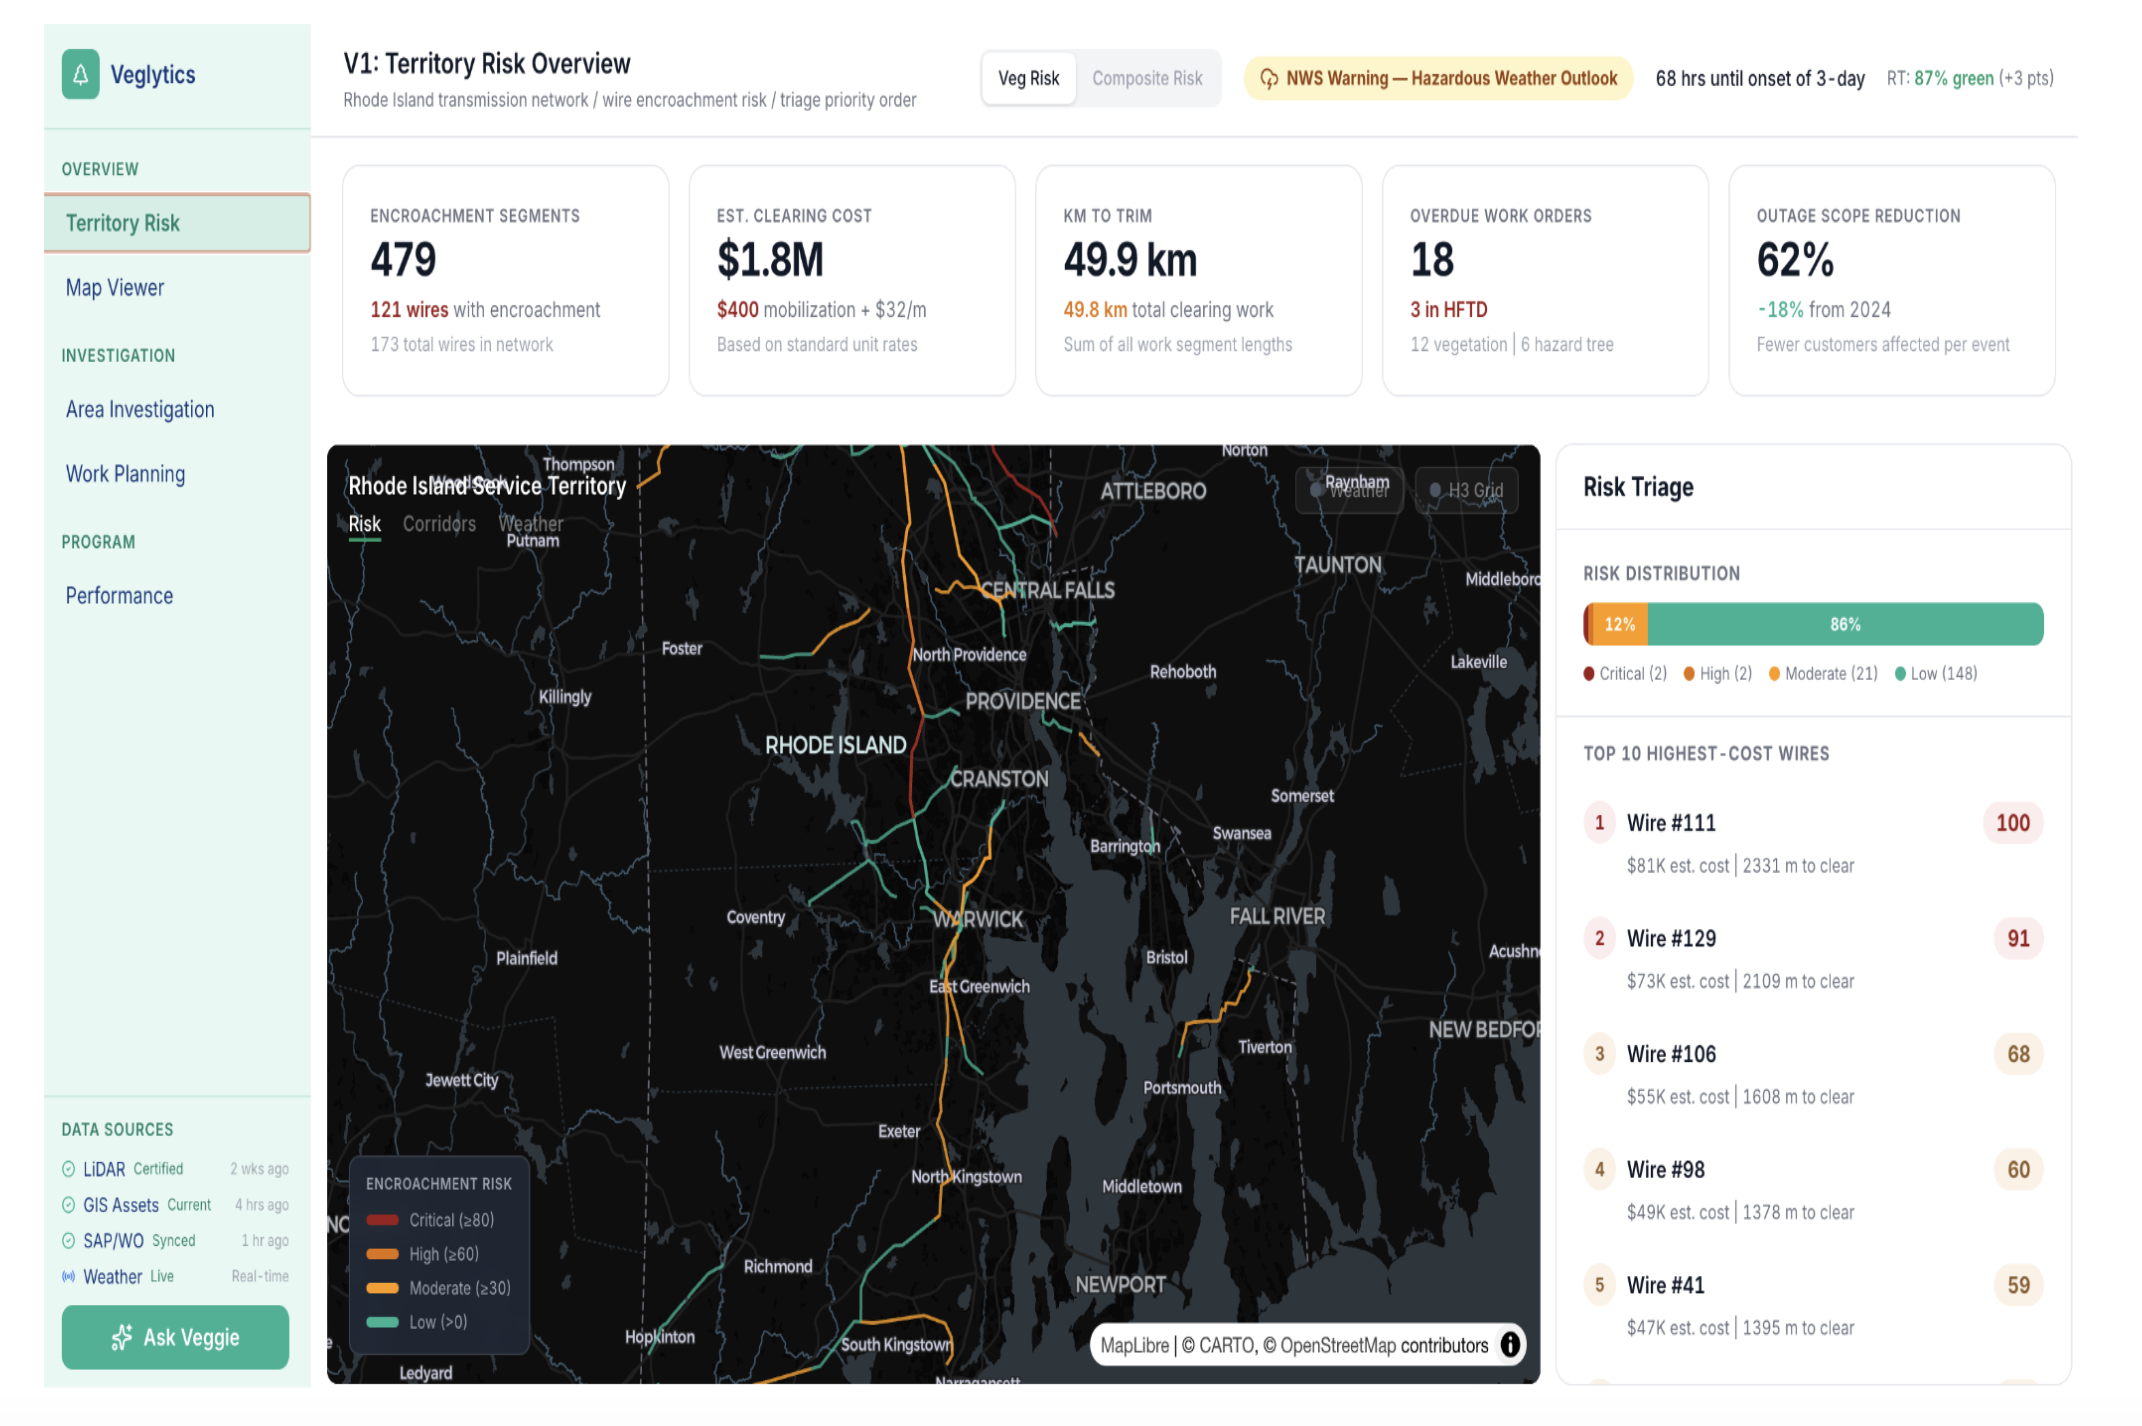Click the '3 in HFTD' text
Viewport: 2142px width, 1426px height.
click(1449, 310)
